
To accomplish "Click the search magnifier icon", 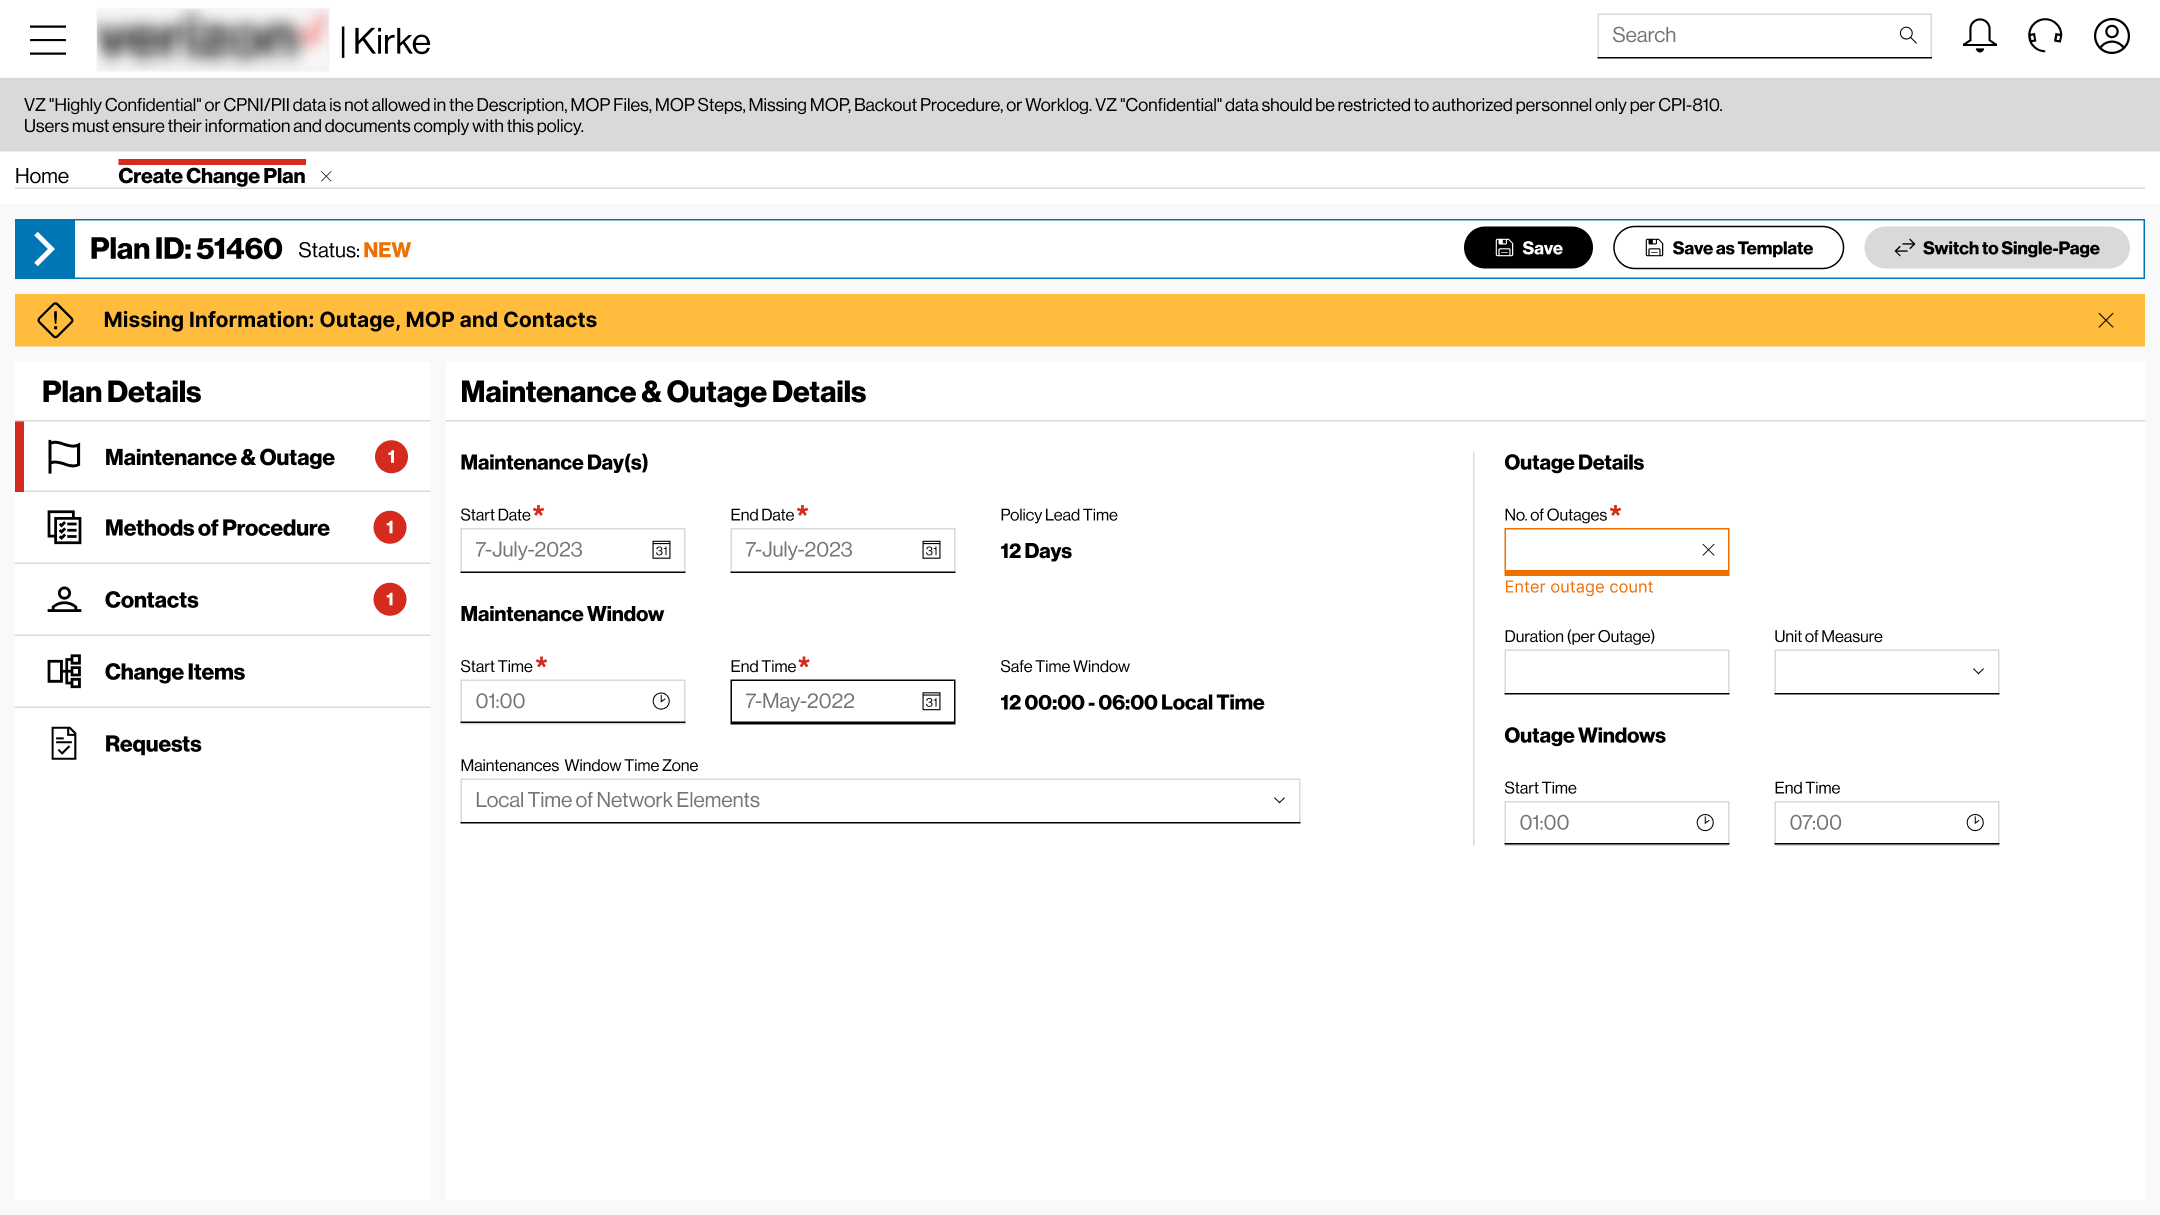I will click(1908, 35).
